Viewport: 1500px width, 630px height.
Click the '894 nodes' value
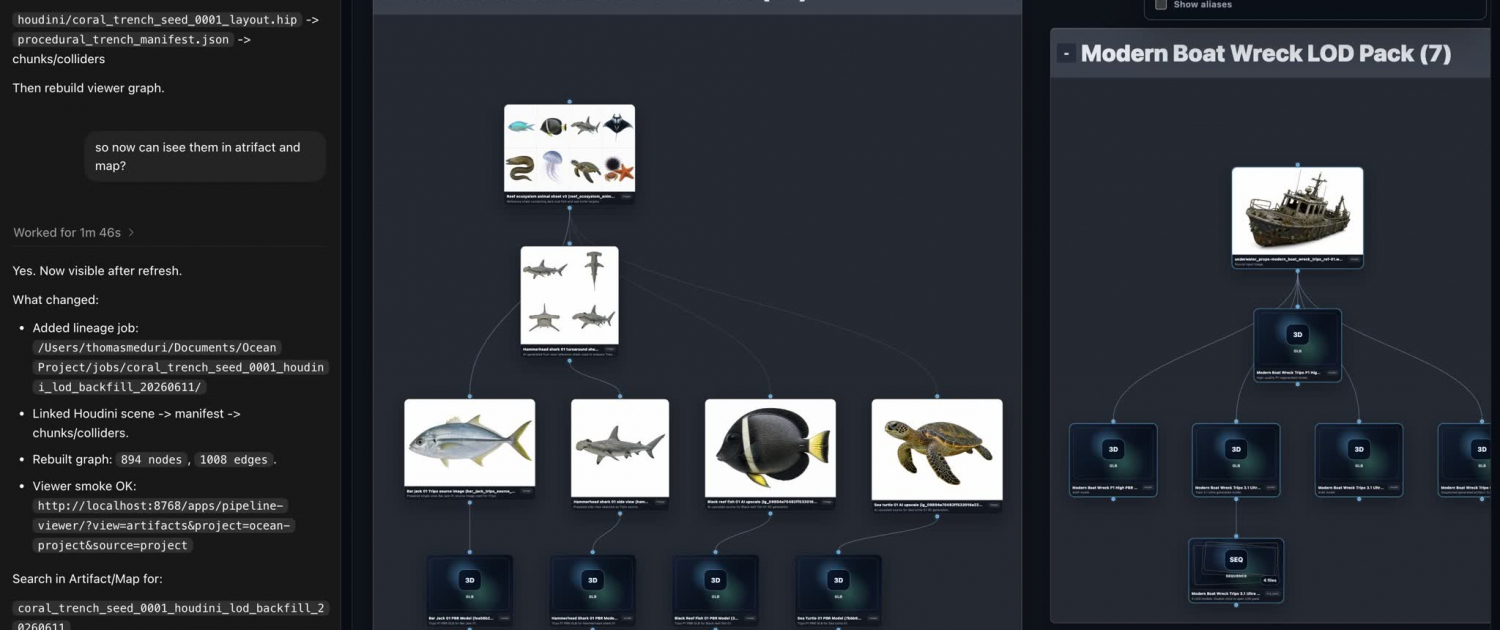tap(152, 459)
